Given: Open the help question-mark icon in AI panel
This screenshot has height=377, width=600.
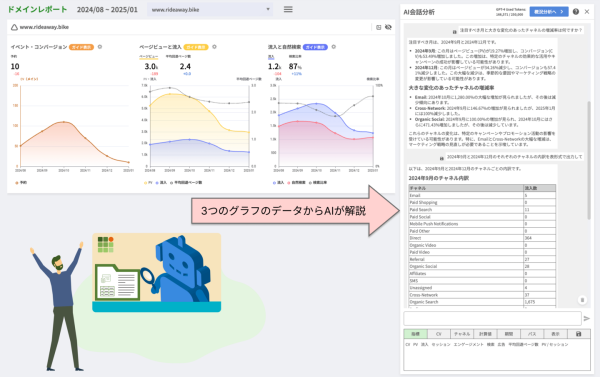Looking at the screenshot, I should (x=576, y=12).
